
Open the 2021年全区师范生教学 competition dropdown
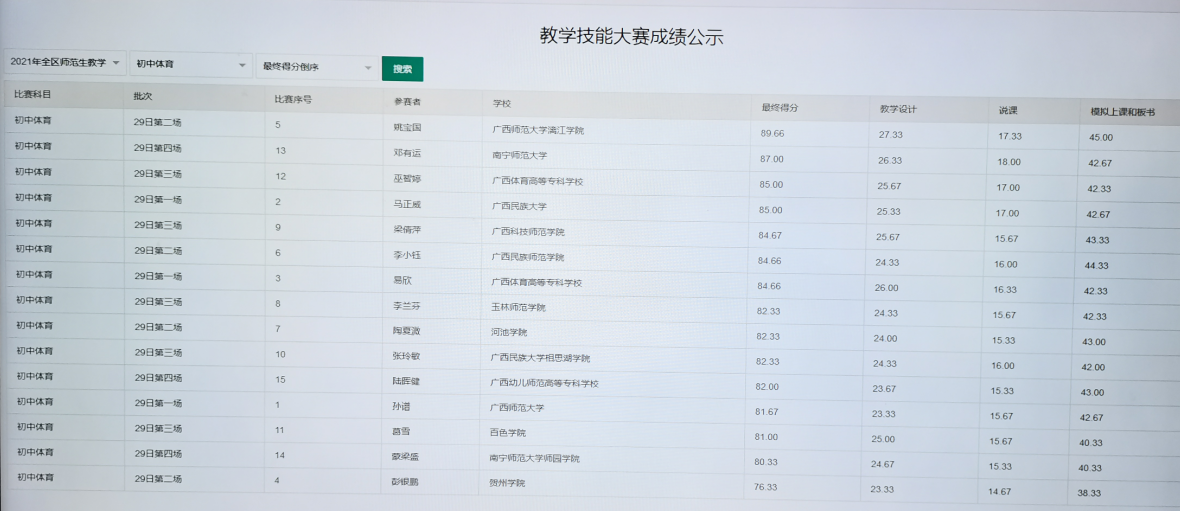64,63
